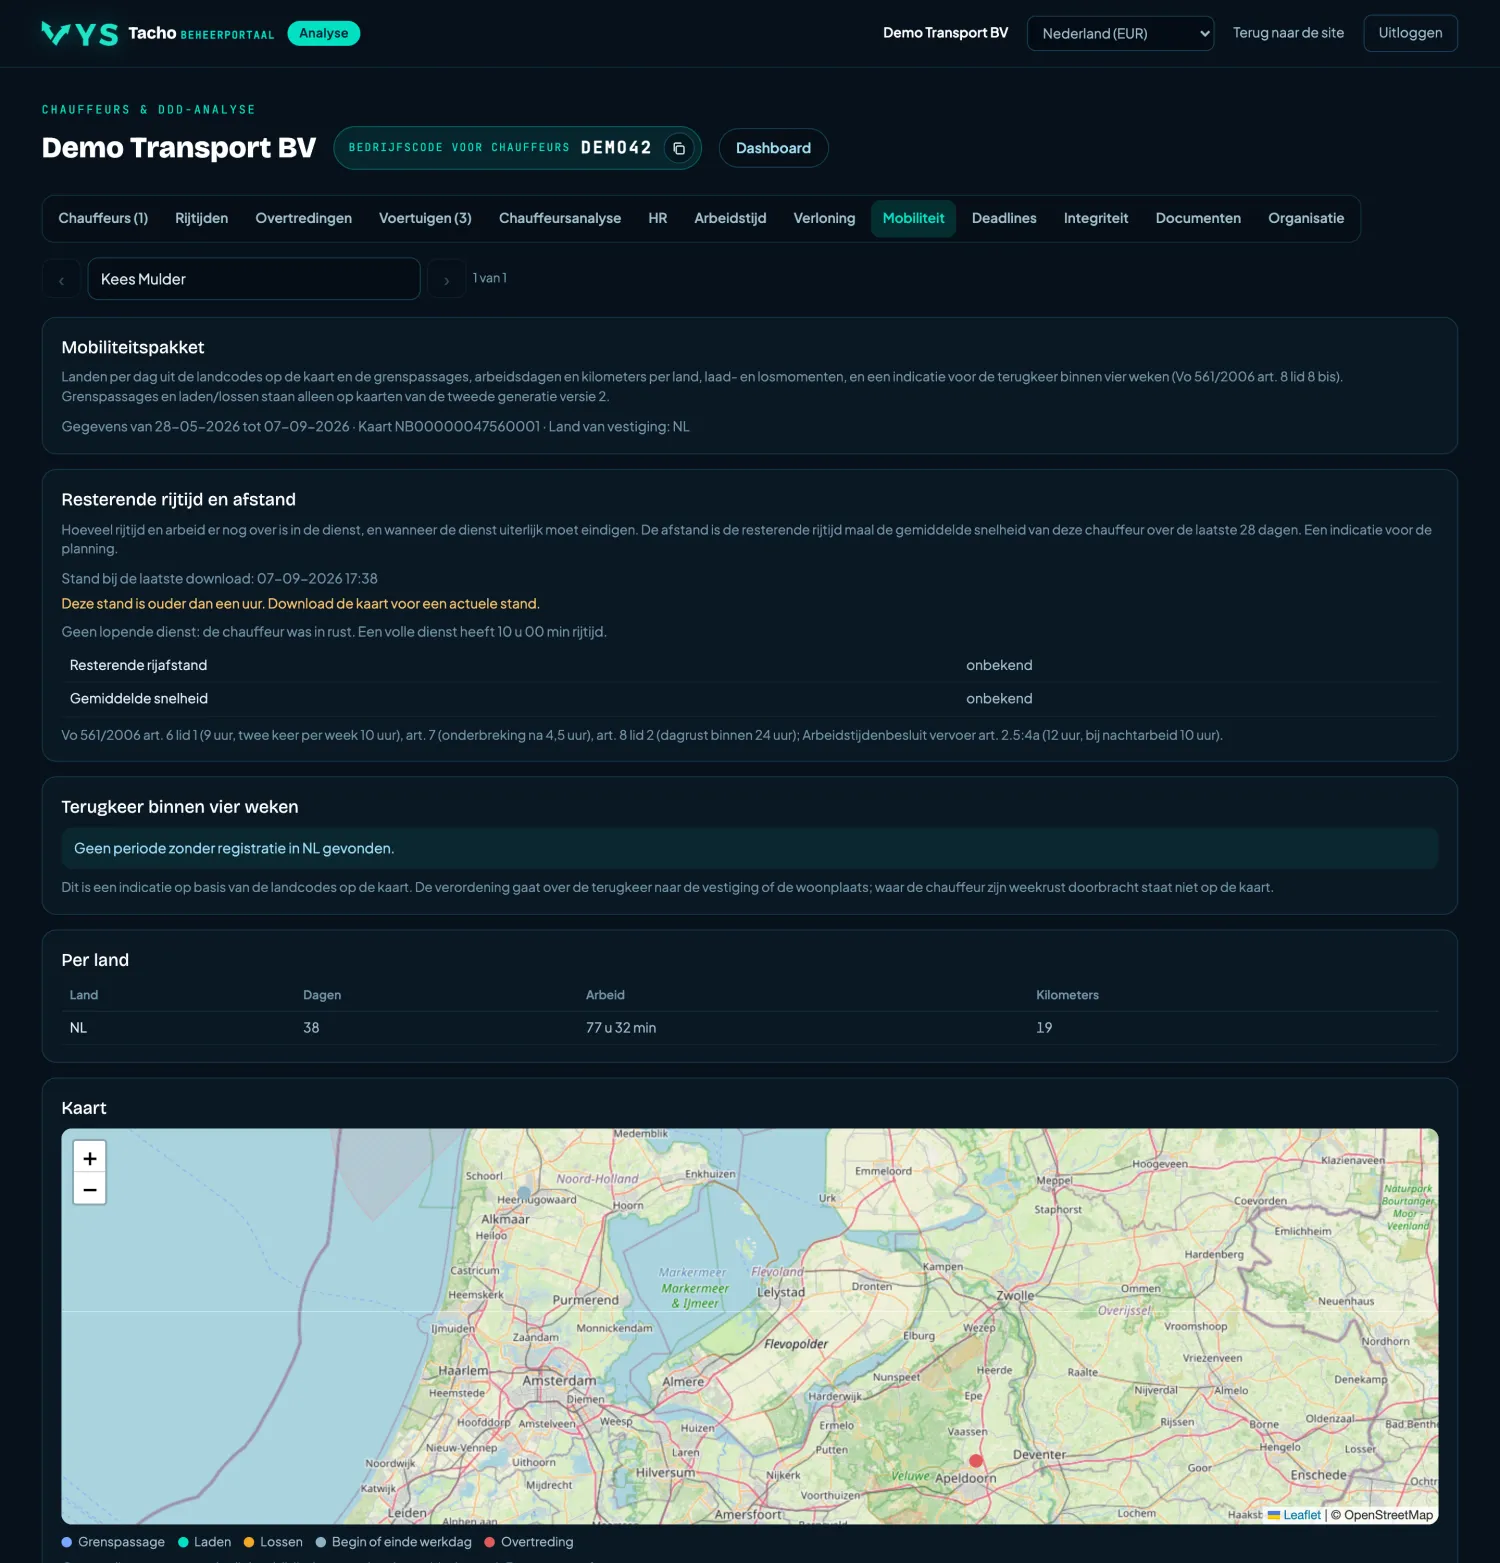This screenshot has width=1500, height=1563.
Task: Follow the Terug naar de site link
Action: click(1288, 33)
